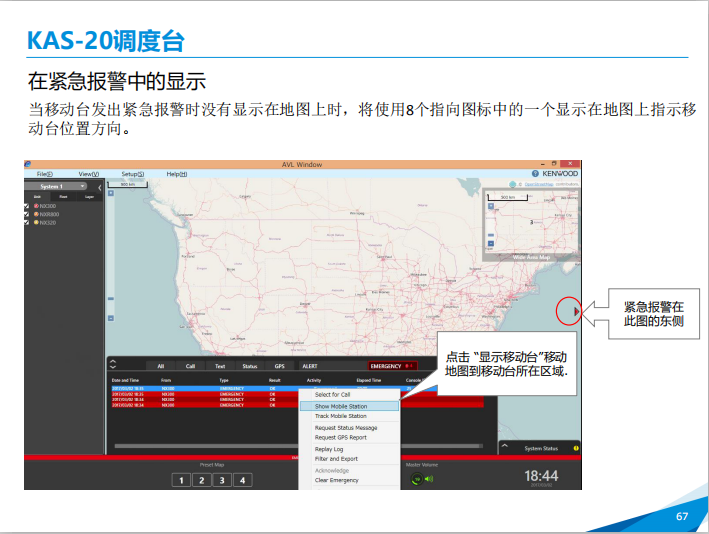Click the horizontal scrollbar under the log list
The width and height of the screenshot is (709, 534).
click(200, 445)
